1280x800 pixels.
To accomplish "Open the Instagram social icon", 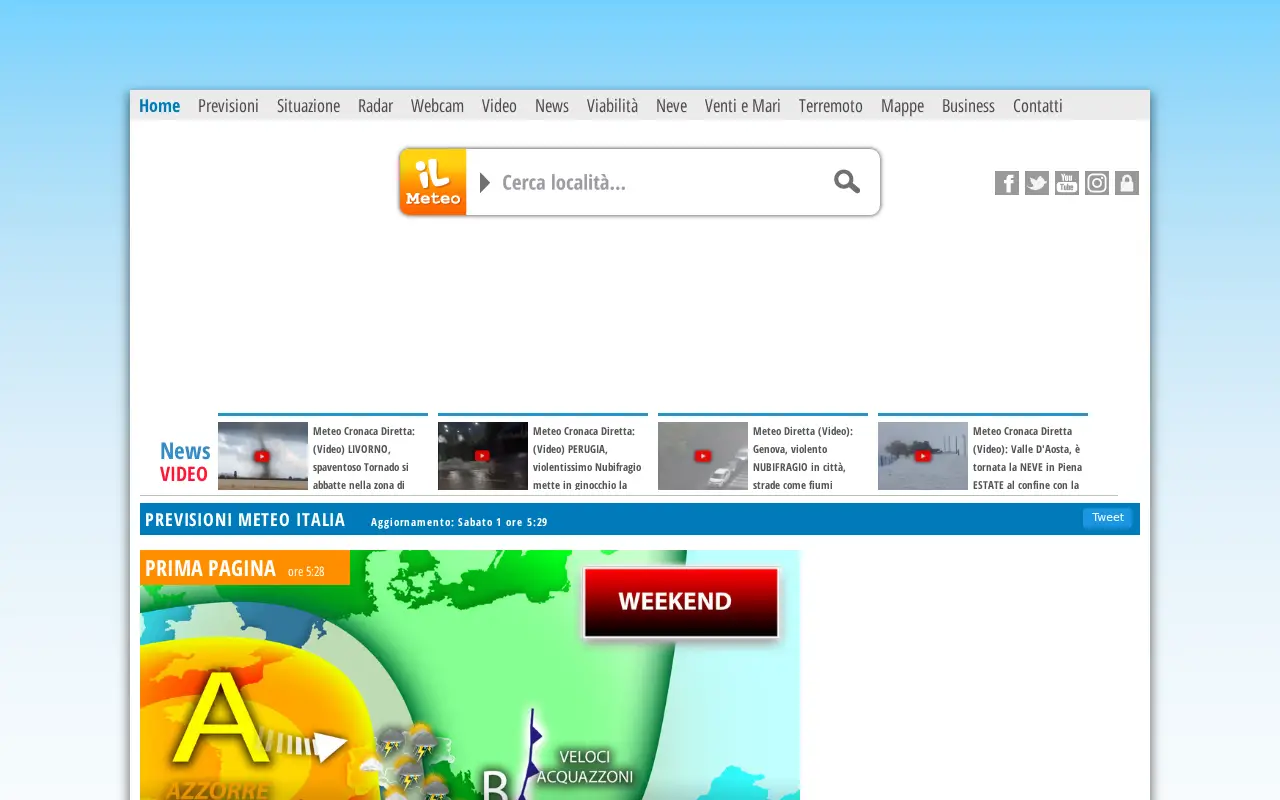I will pyautogui.click(x=1097, y=183).
